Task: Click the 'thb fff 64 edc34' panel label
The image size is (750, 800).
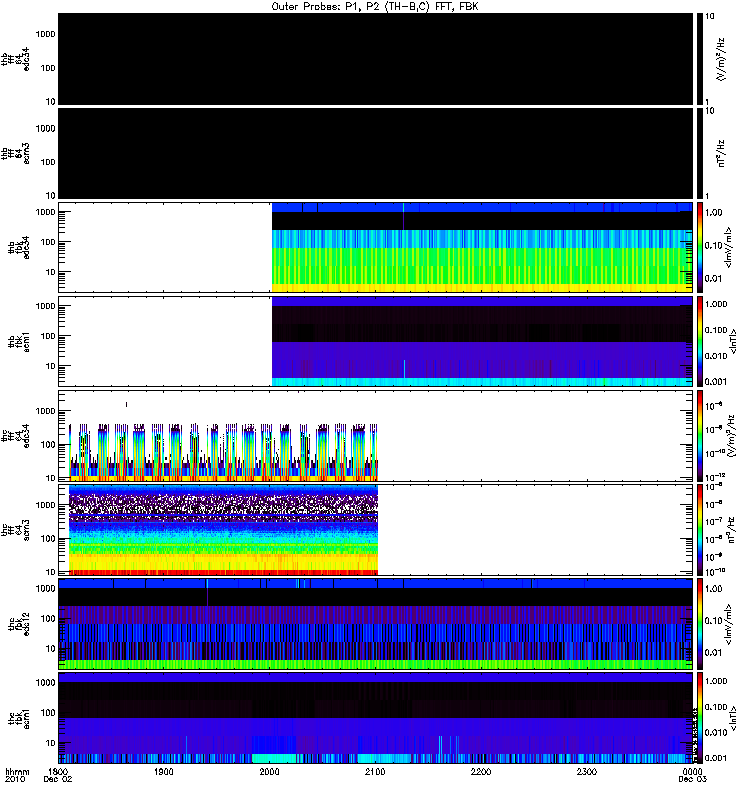Action: click(x=15, y=59)
